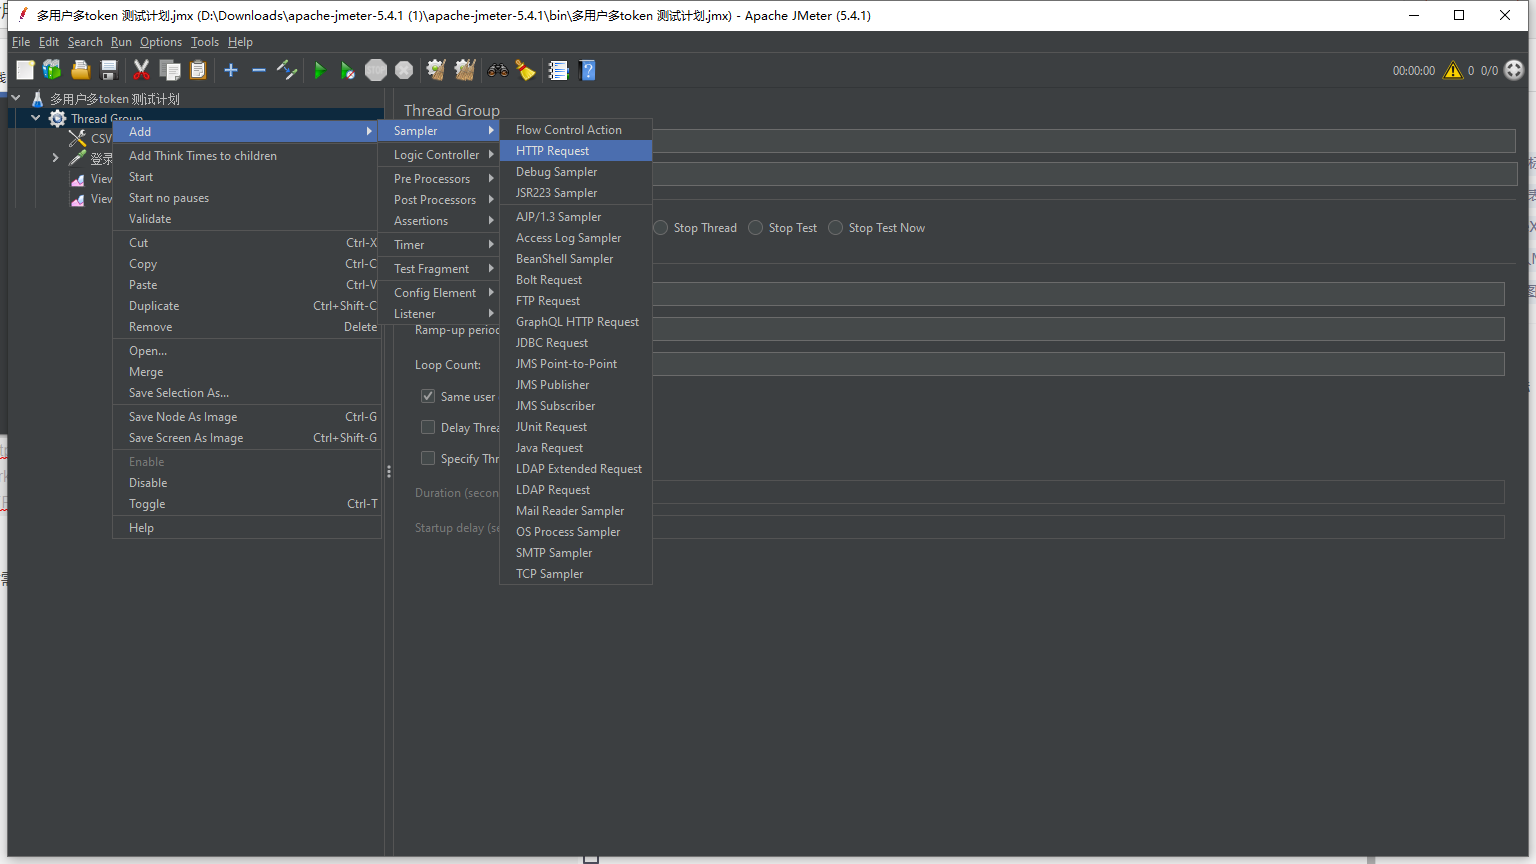Image resolution: width=1536 pixels, height=864 pixels.
Task: Click Duplicate in context menu
Action: 247,306
